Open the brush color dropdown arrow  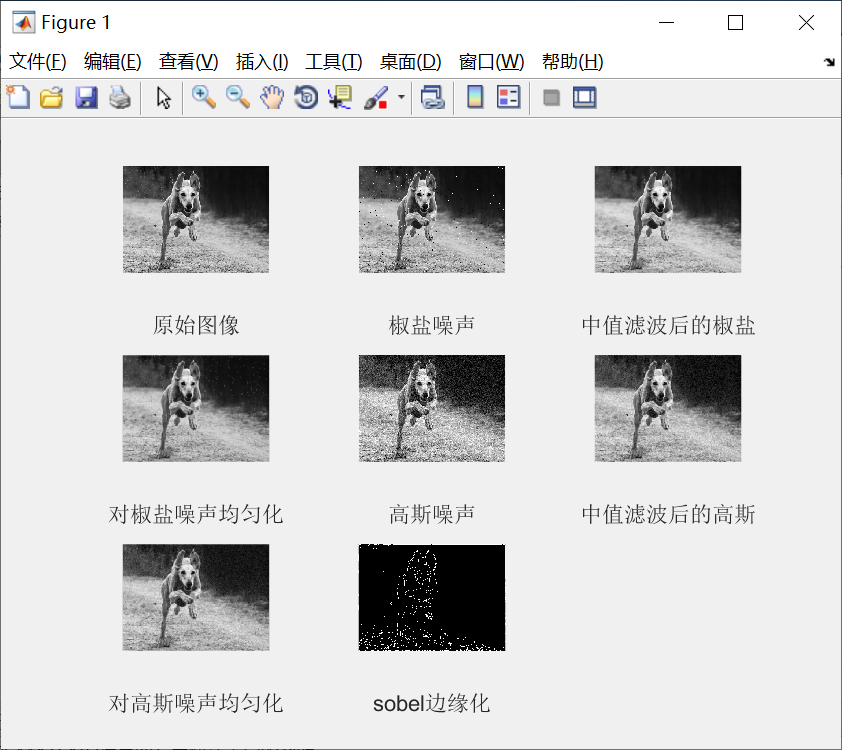coord(401,98)
